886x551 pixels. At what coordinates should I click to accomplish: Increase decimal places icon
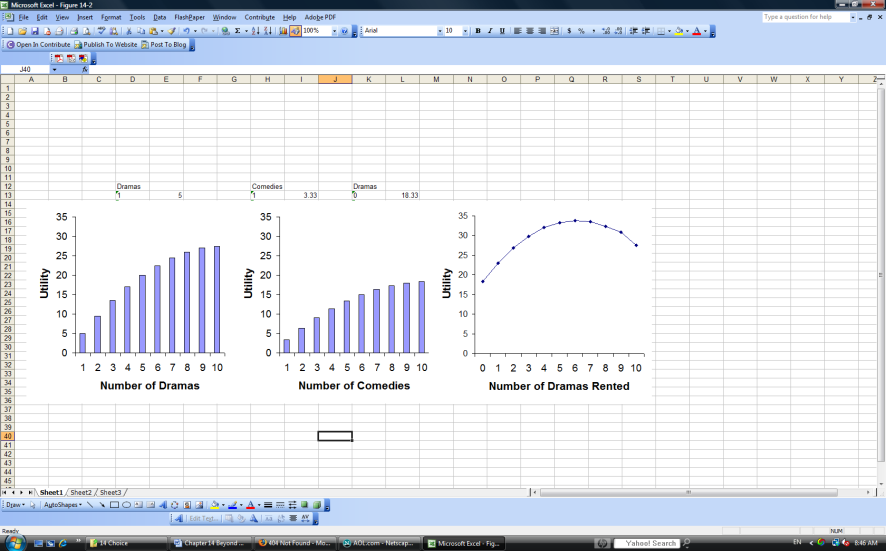click(606, 31)
